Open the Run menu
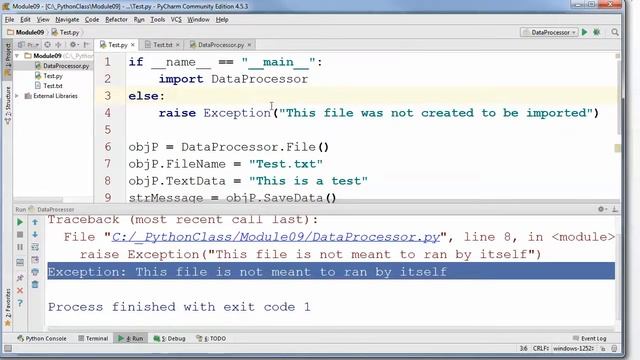 [139, 20]
